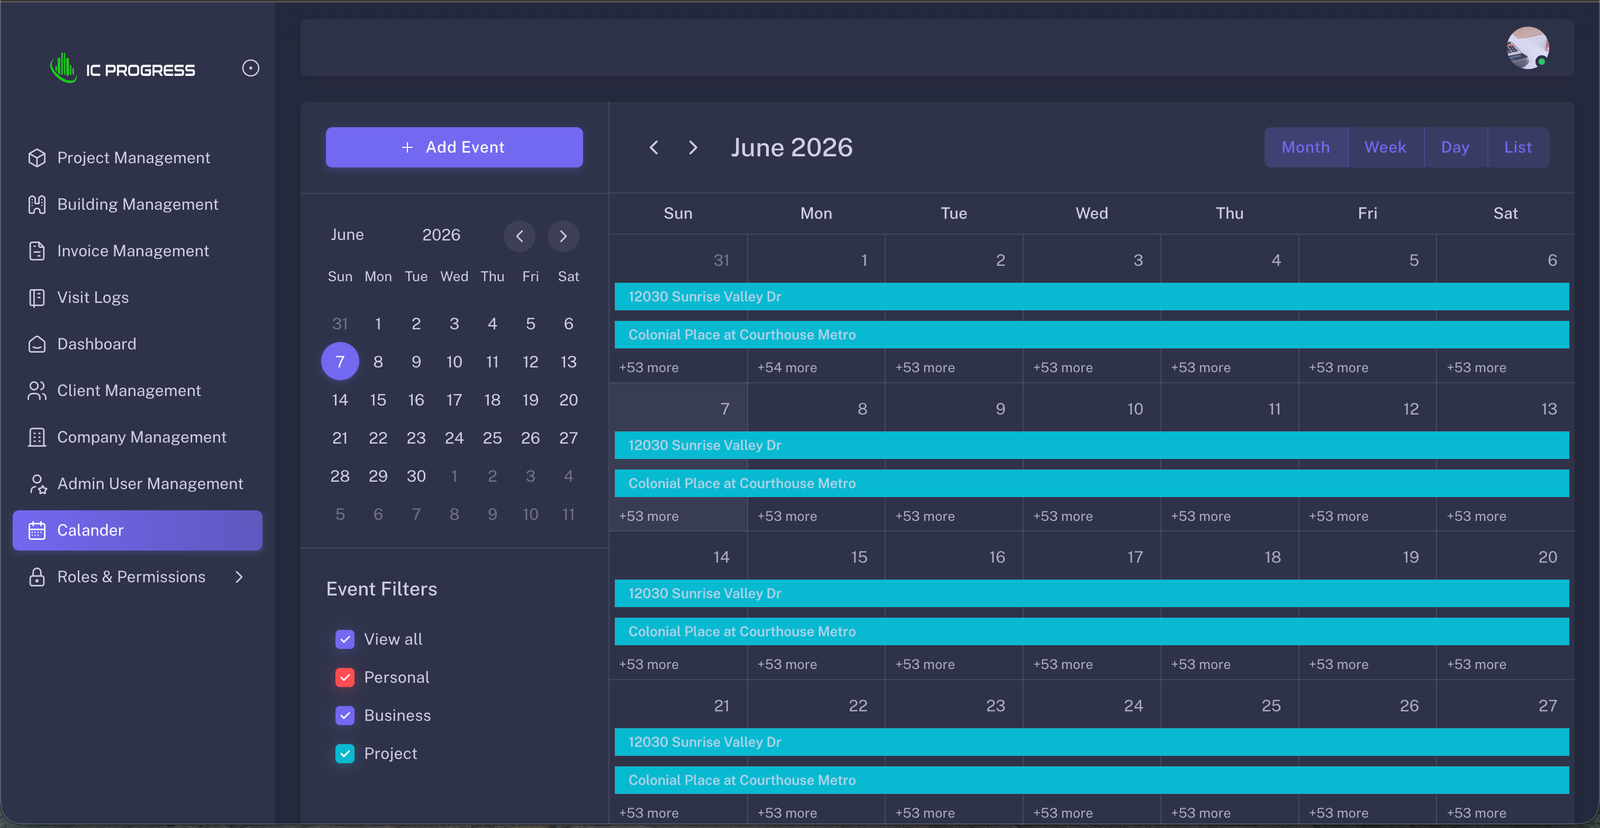Show '+53 more' events on June 20
The width and height of the screenshot is (1600, 828).
[x=1476, y=665]
